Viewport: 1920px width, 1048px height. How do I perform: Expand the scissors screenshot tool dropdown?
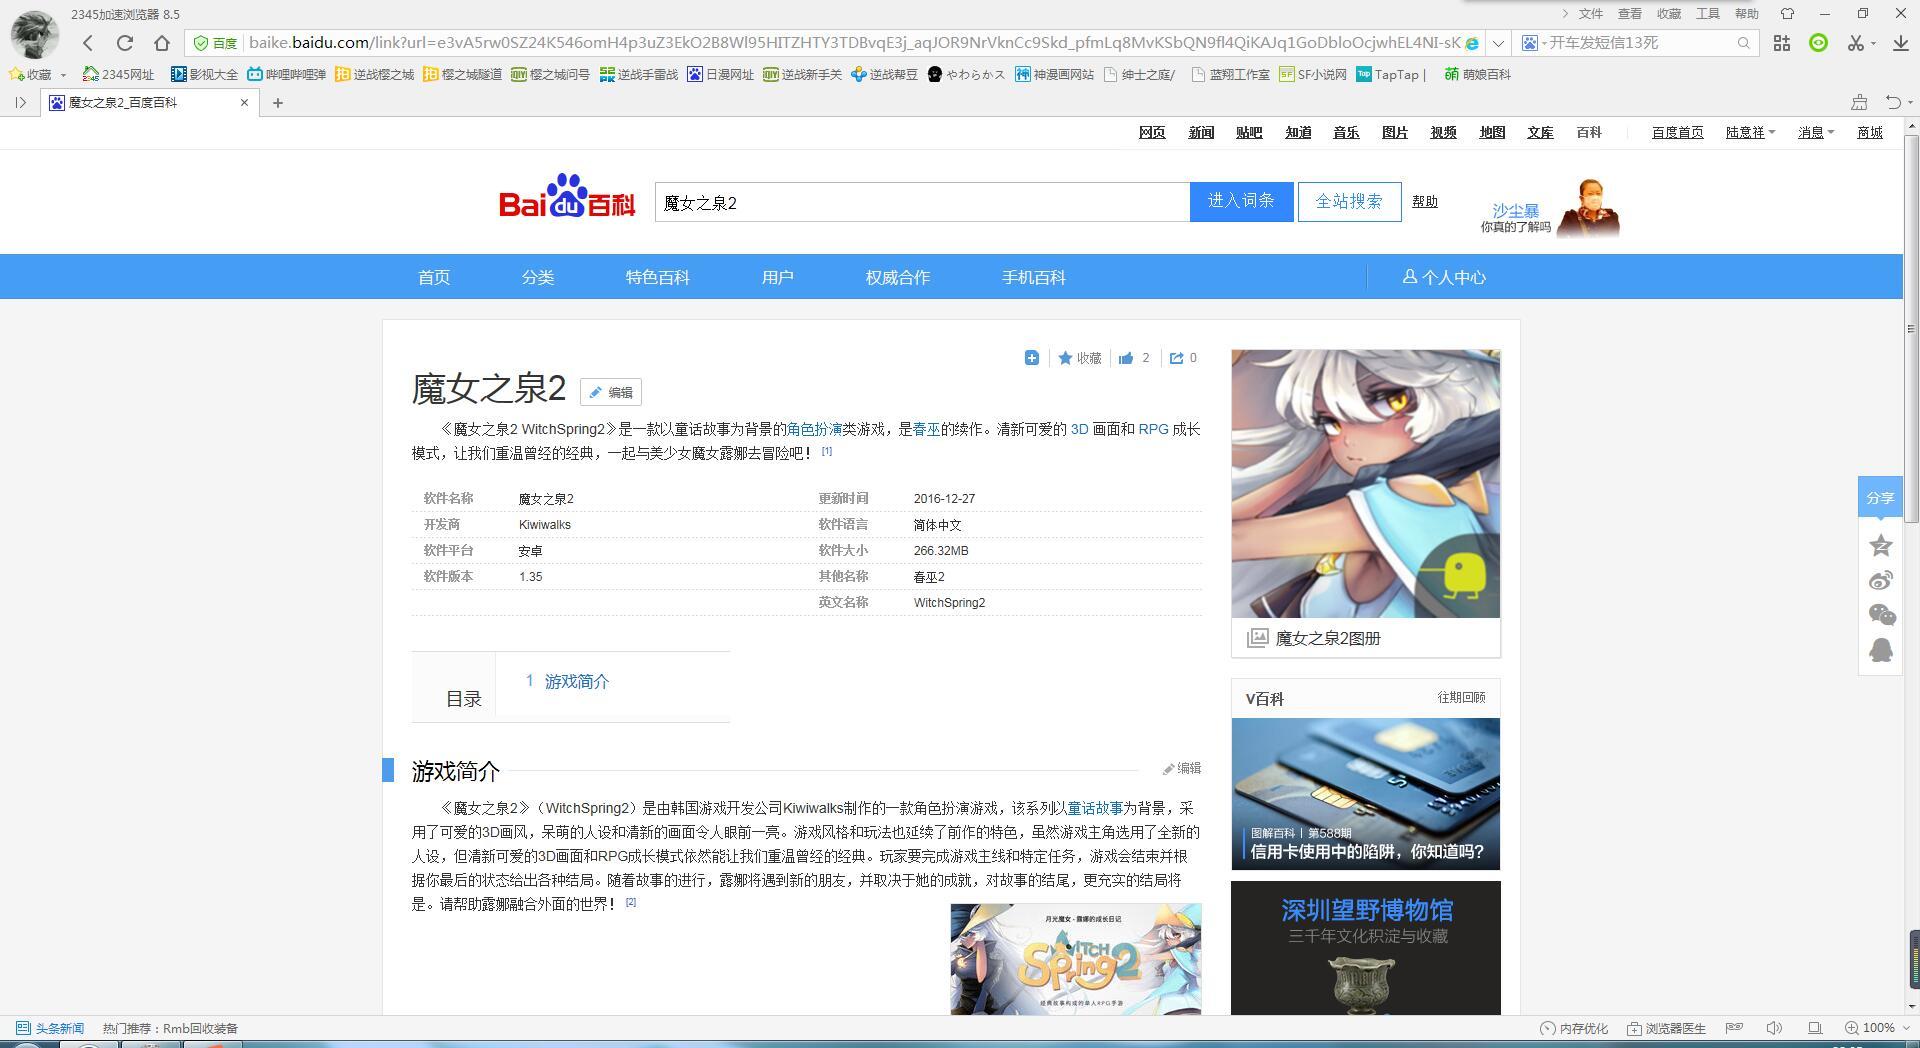[x=1873, y=43]
